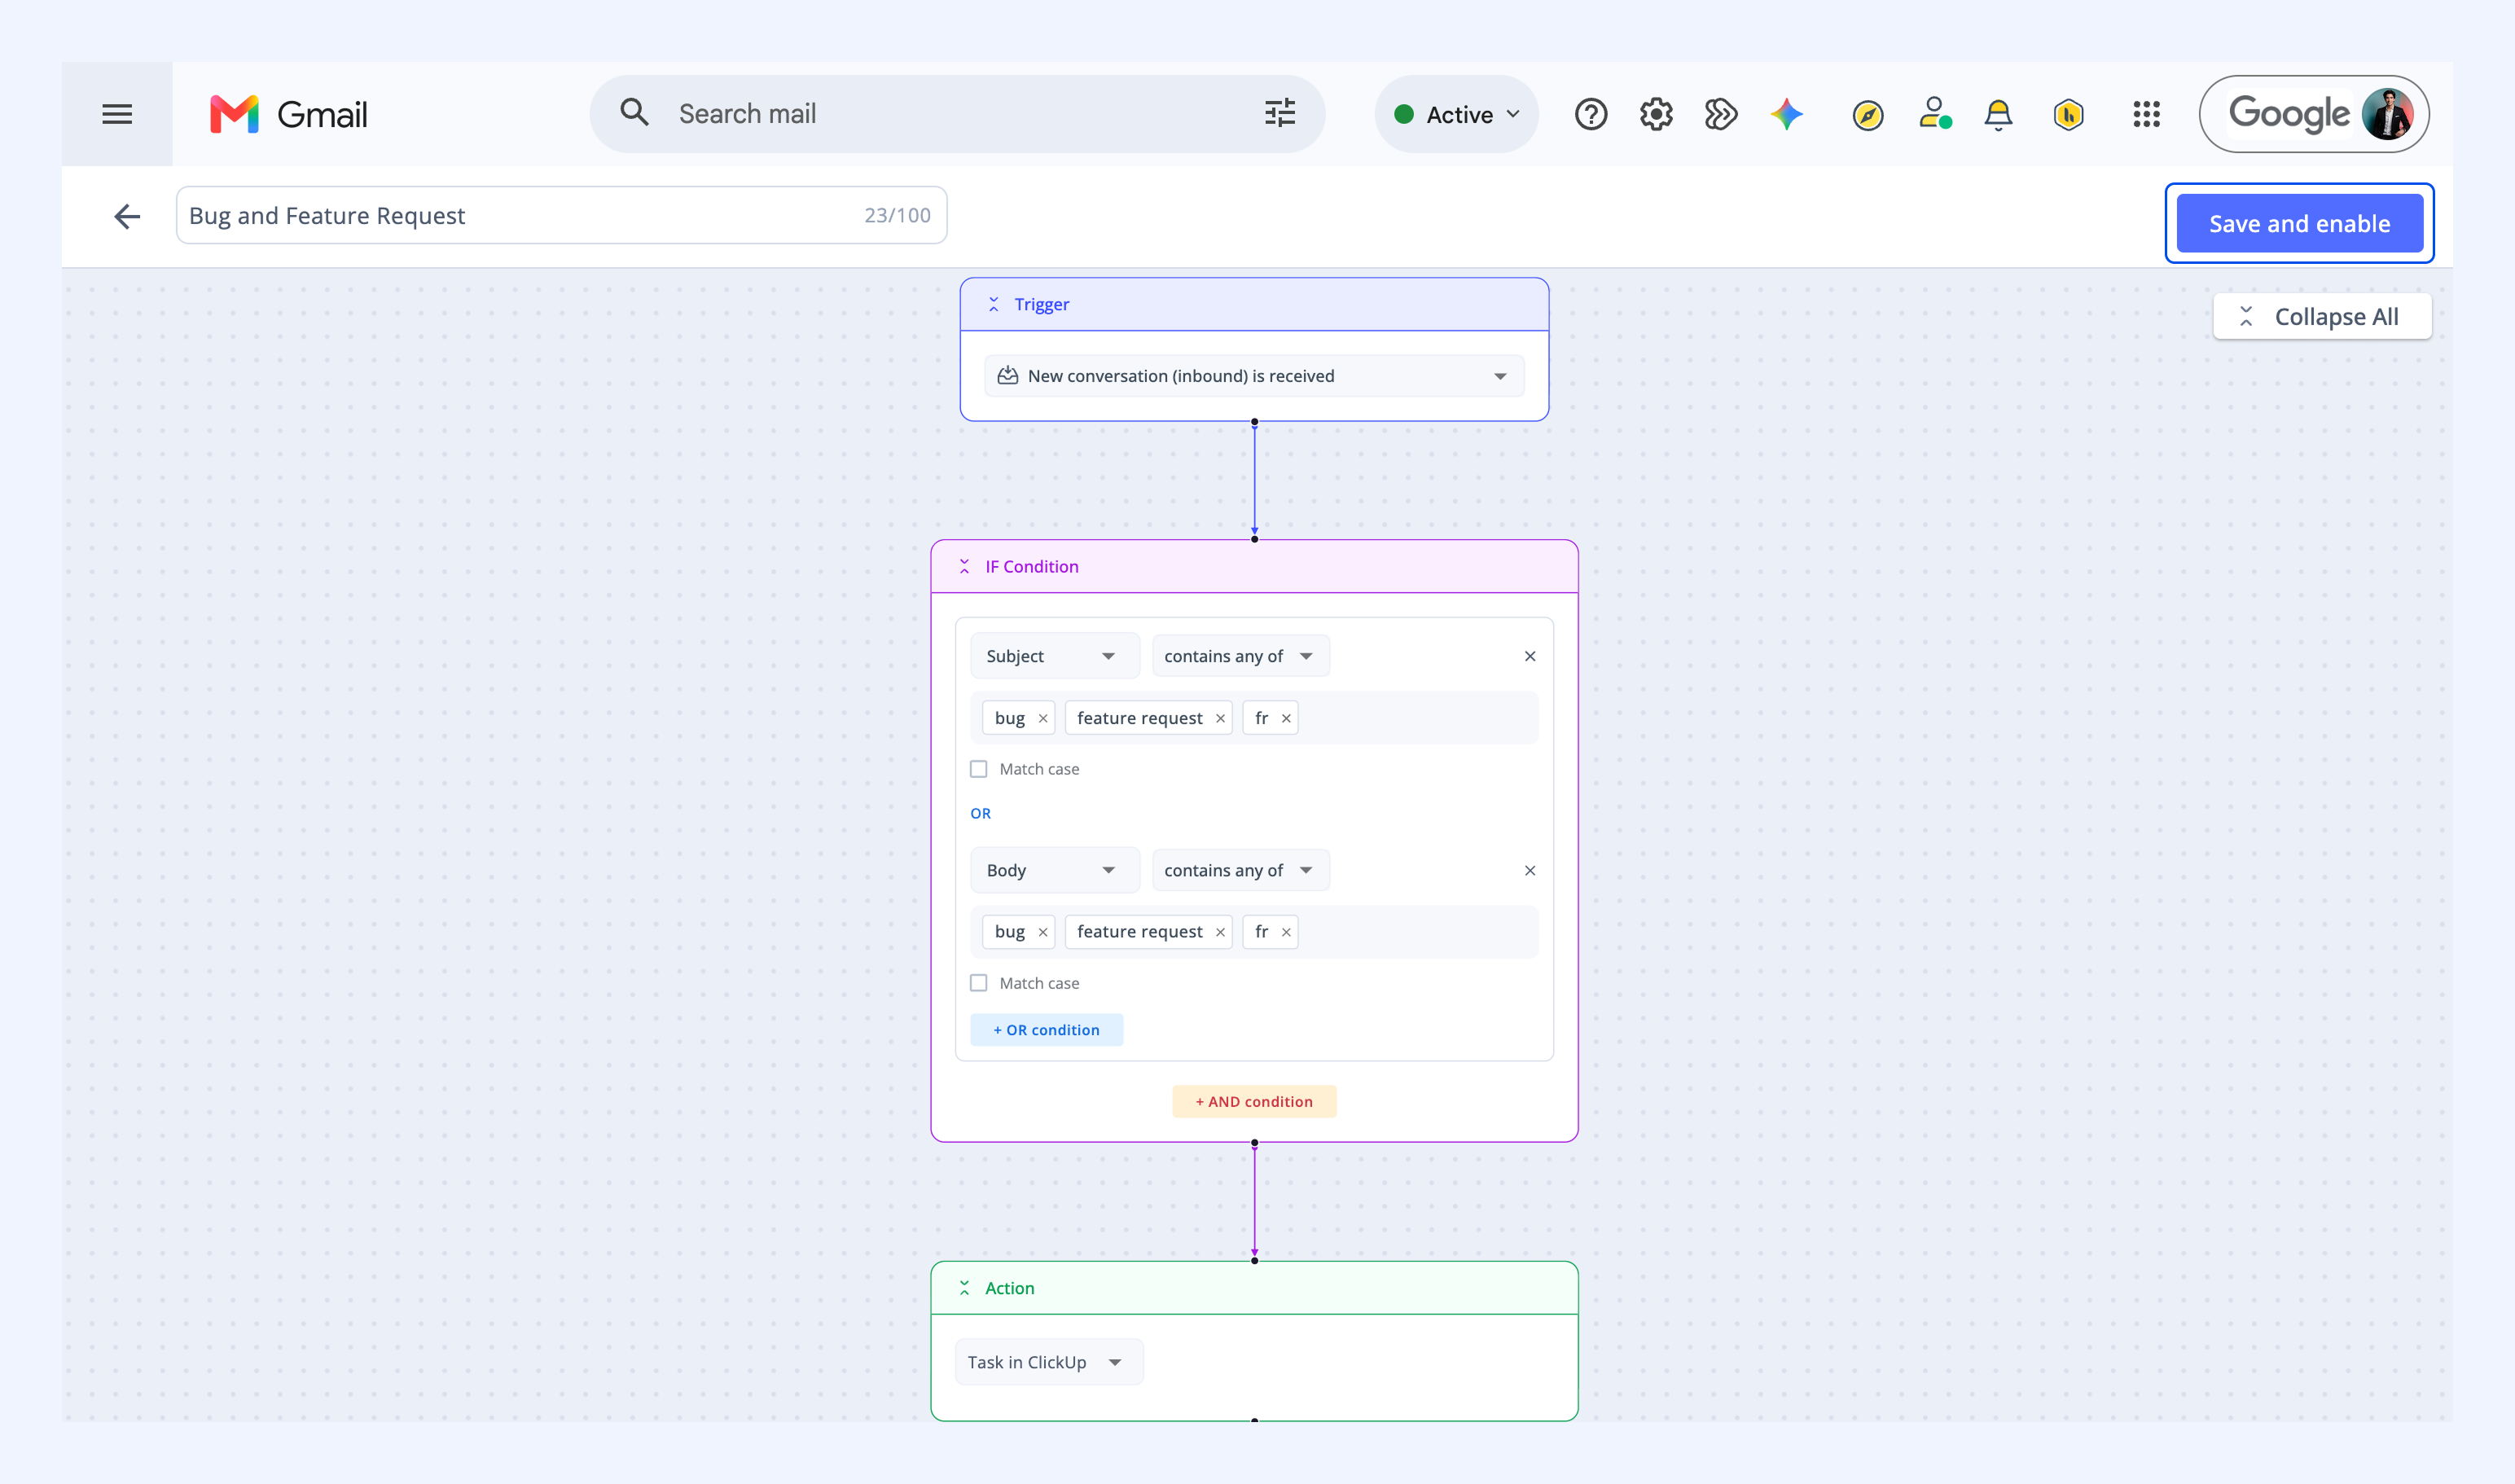This screenshot has height=1484, width=2515.
Task: Open the Google apps grid
Action: click(2146, 114)
